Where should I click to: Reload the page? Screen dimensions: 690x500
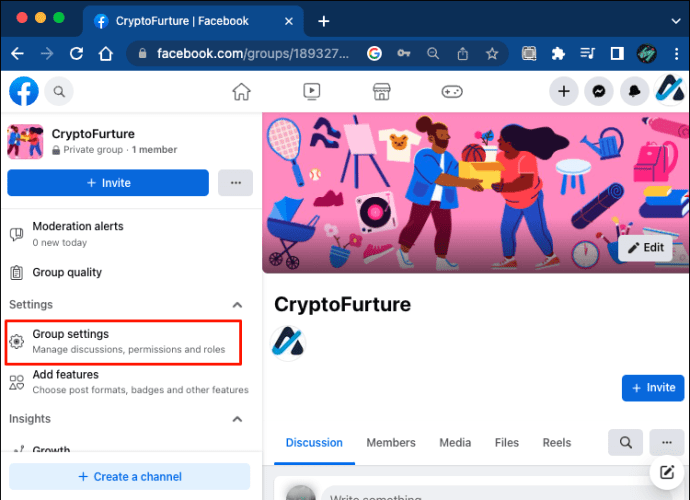(76, 54)
